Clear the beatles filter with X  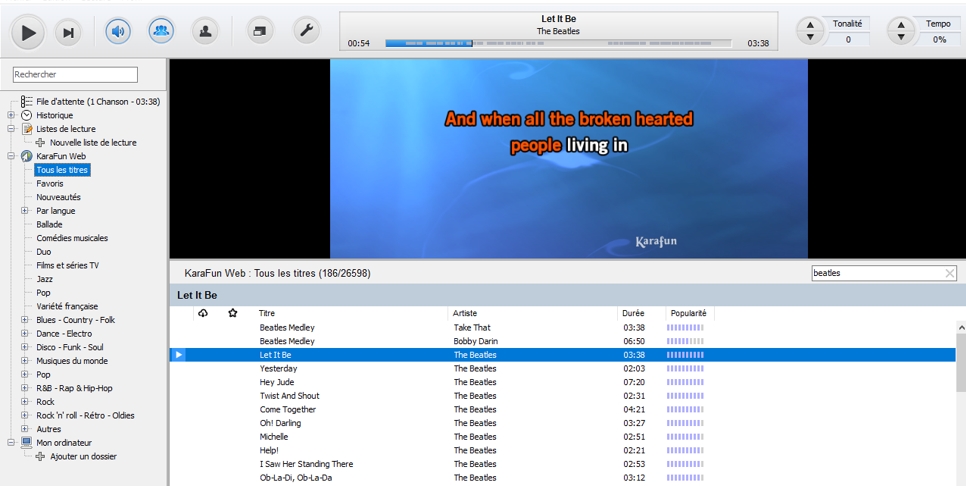(x=950, y=273)
